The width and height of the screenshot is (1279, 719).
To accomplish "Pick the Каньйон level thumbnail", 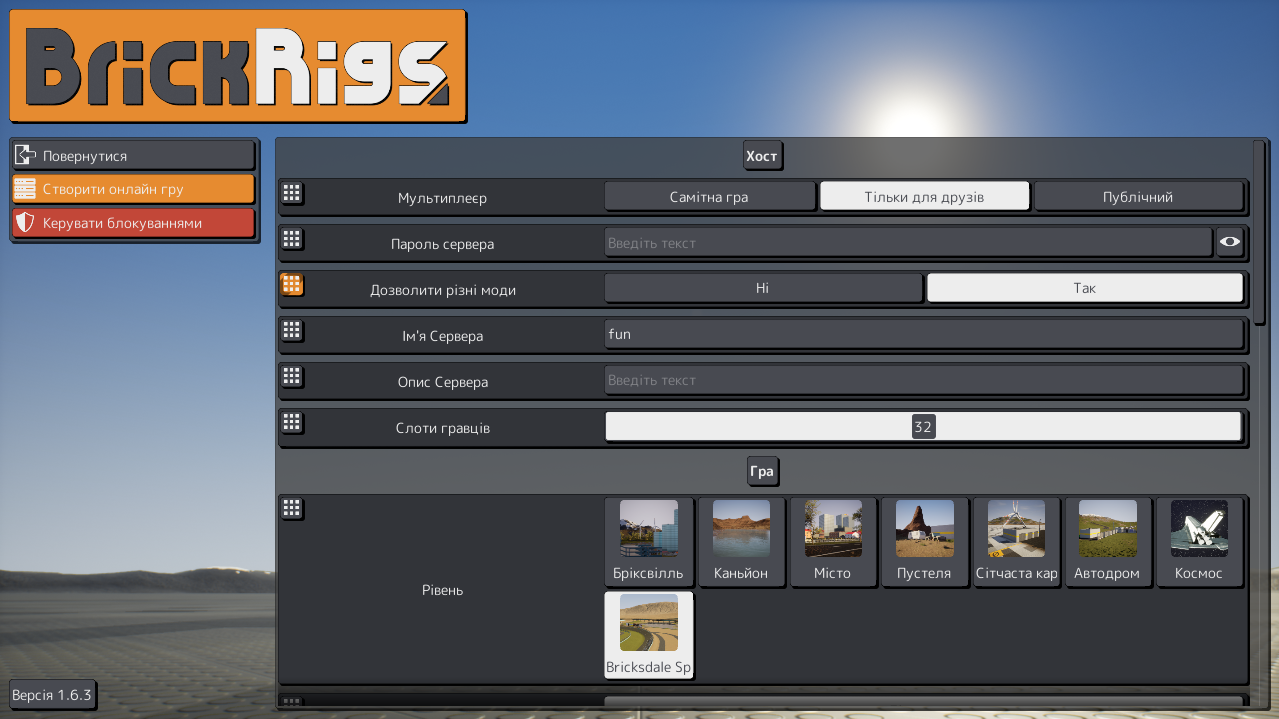I will click(741, 541).
